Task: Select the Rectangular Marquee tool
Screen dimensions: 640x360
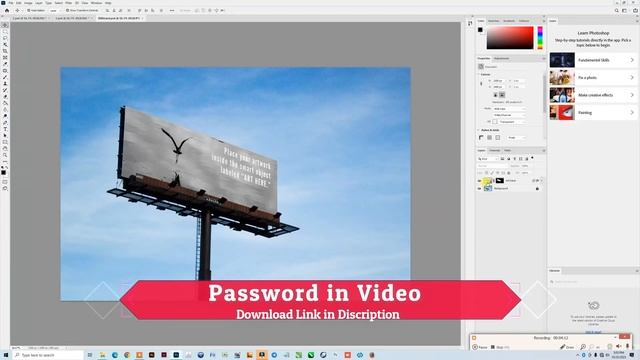Action: coord(5,31)
